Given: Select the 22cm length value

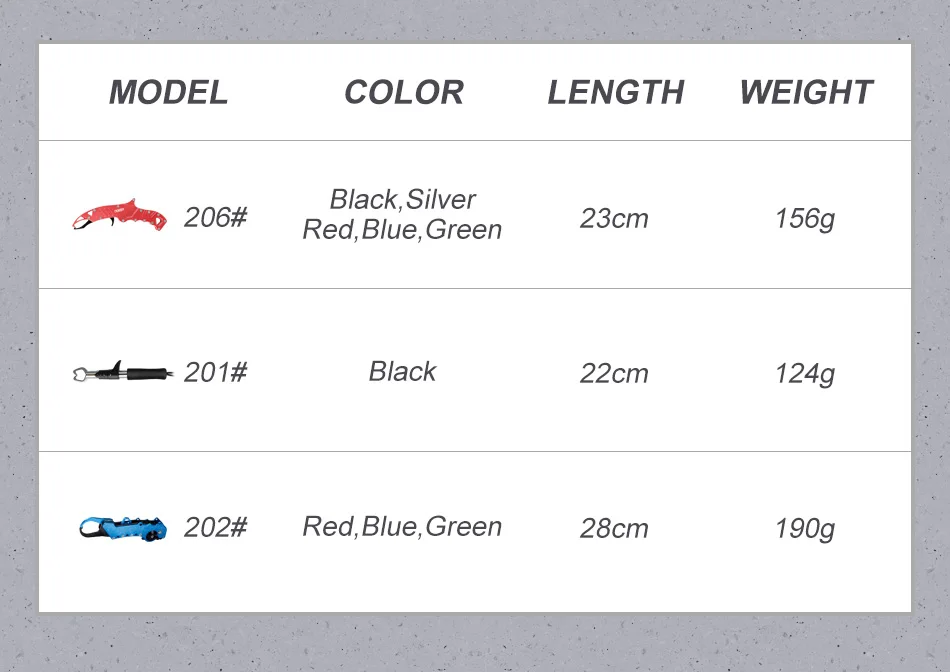Looking at the screenshot, I should point(614,374).
